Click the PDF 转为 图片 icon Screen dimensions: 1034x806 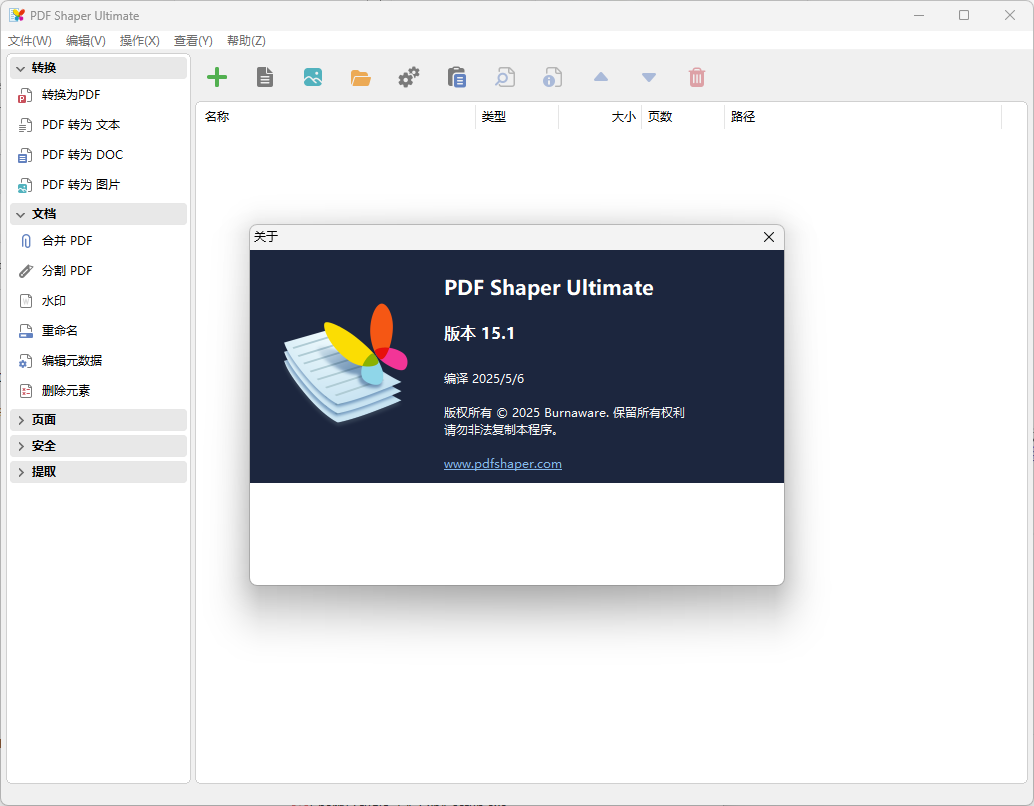tap(25, 185)
